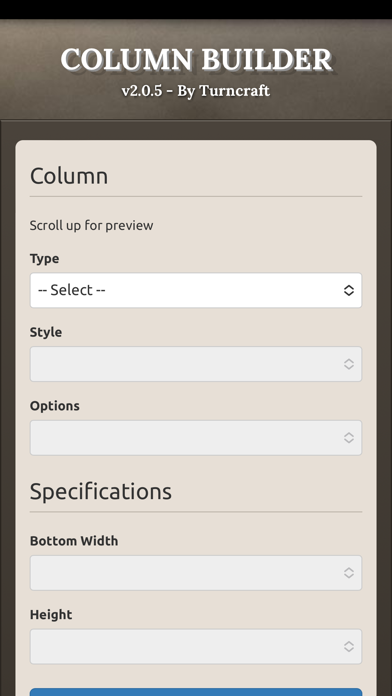Open the Height dropdown

tap(196, 646)
